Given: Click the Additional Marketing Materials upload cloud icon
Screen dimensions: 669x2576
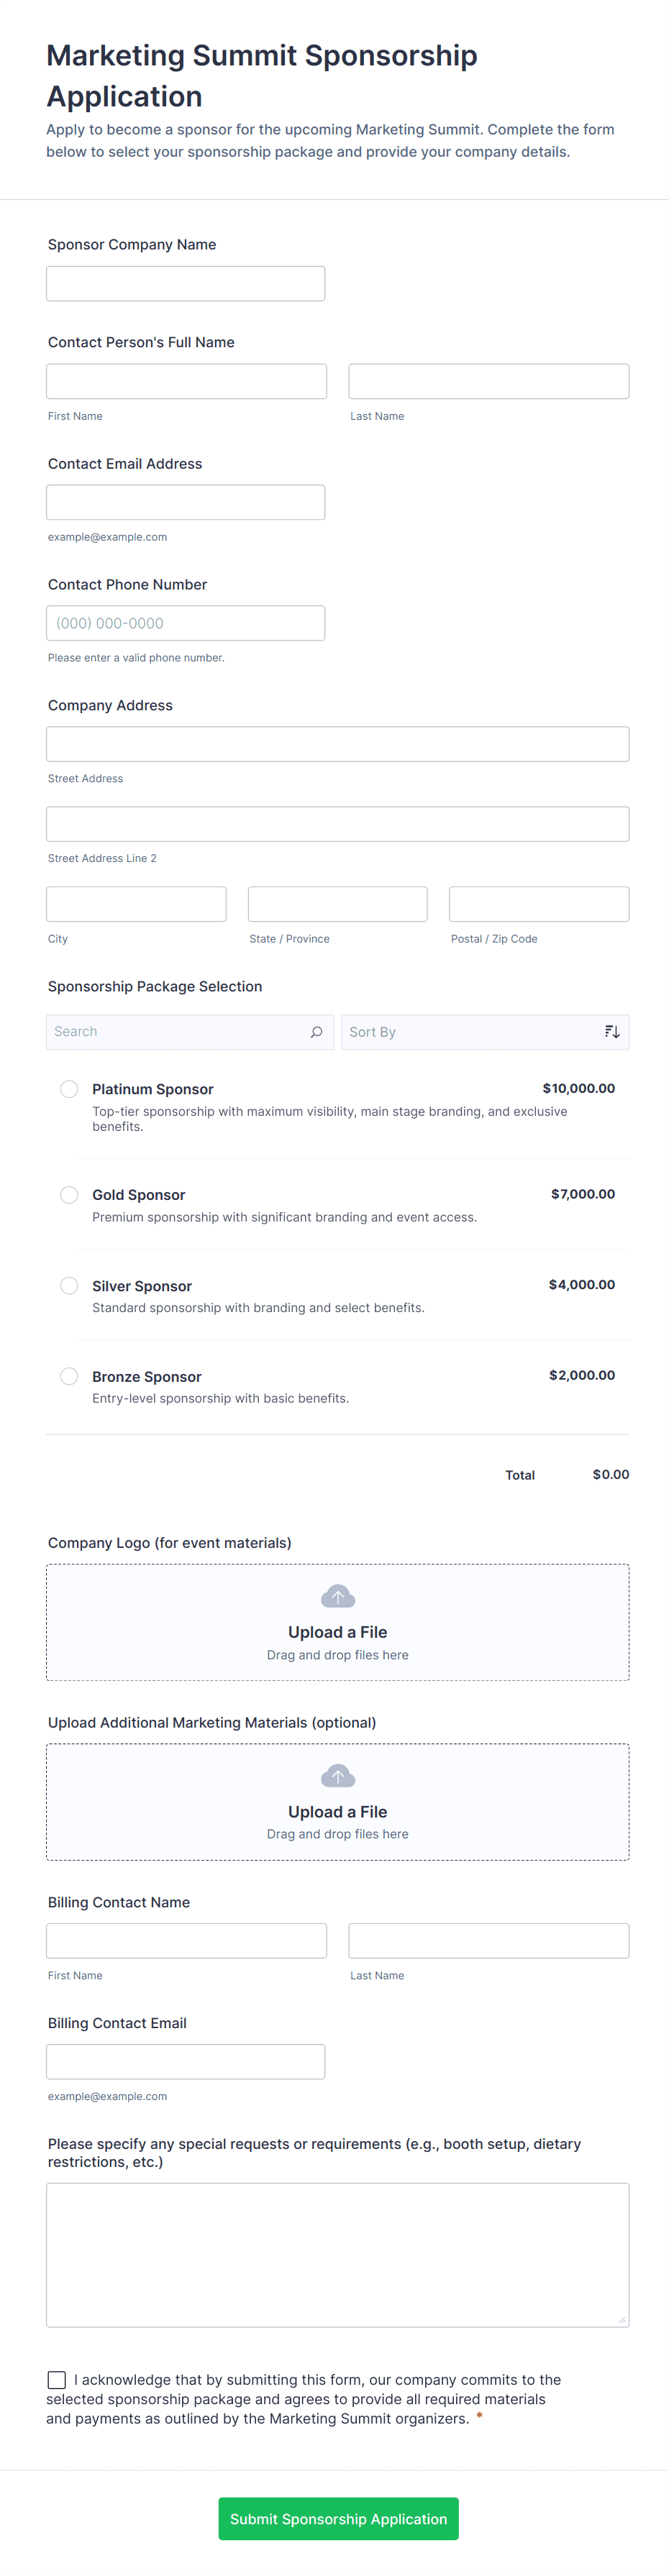Looking at the screenshot, I should coord(338,1776).
